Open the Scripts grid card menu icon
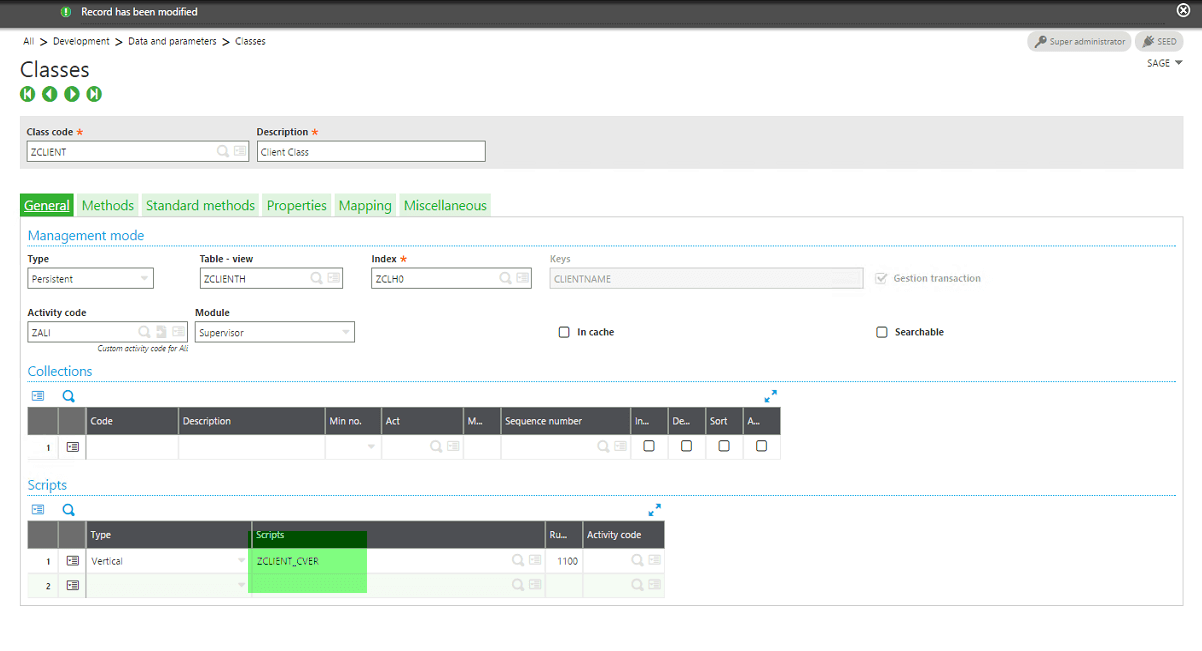The height and width of the screenshot is (651, 1202). pos(38,509)
